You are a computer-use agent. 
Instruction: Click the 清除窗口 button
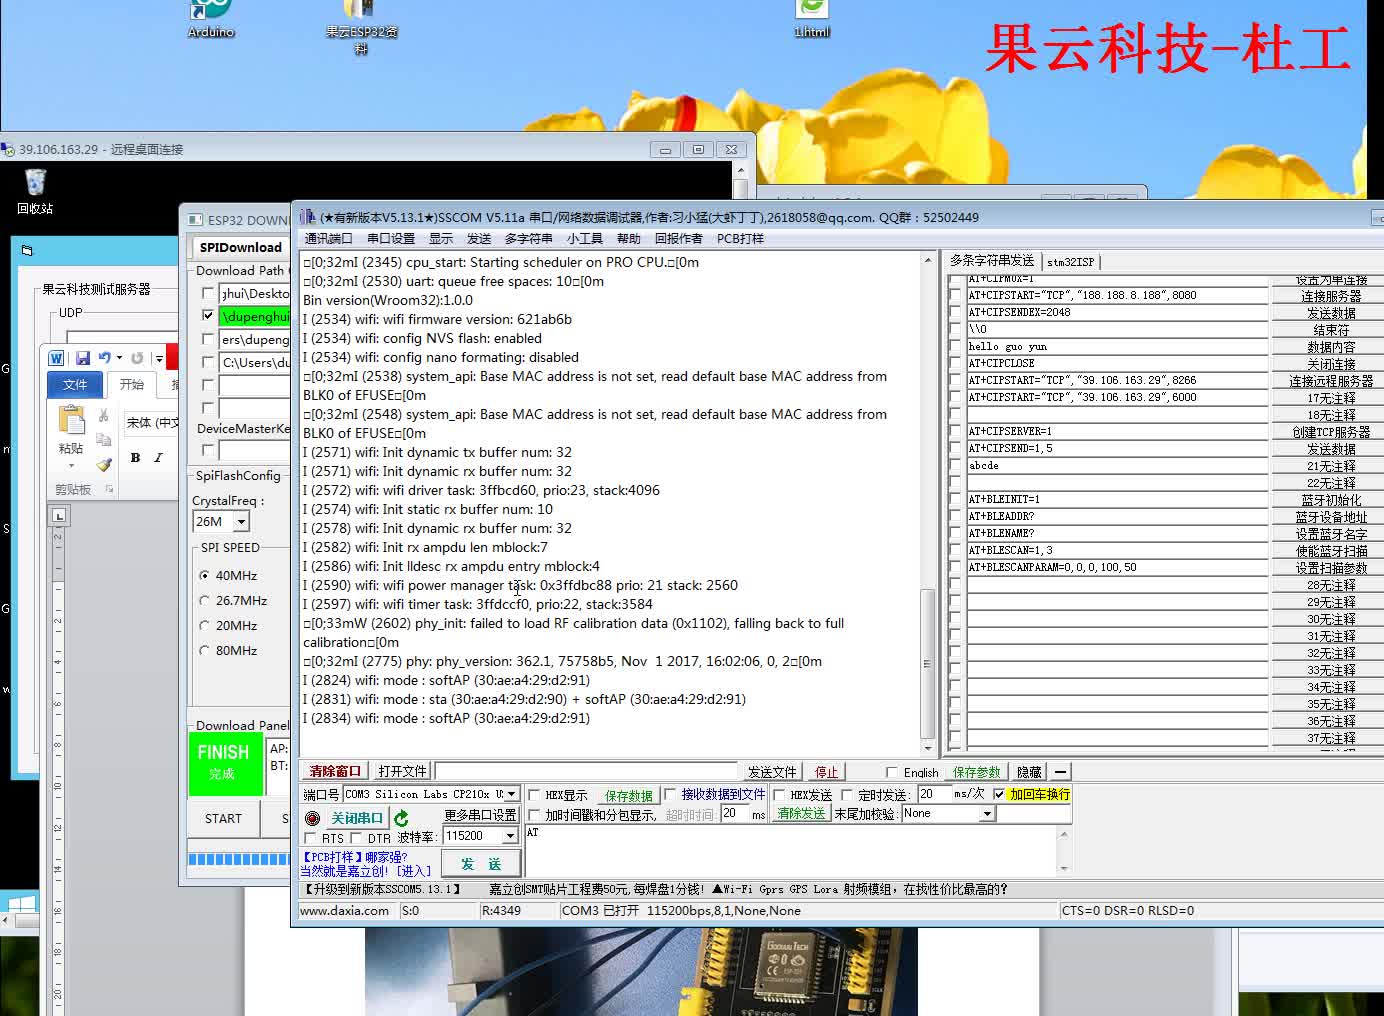[334, 771]
